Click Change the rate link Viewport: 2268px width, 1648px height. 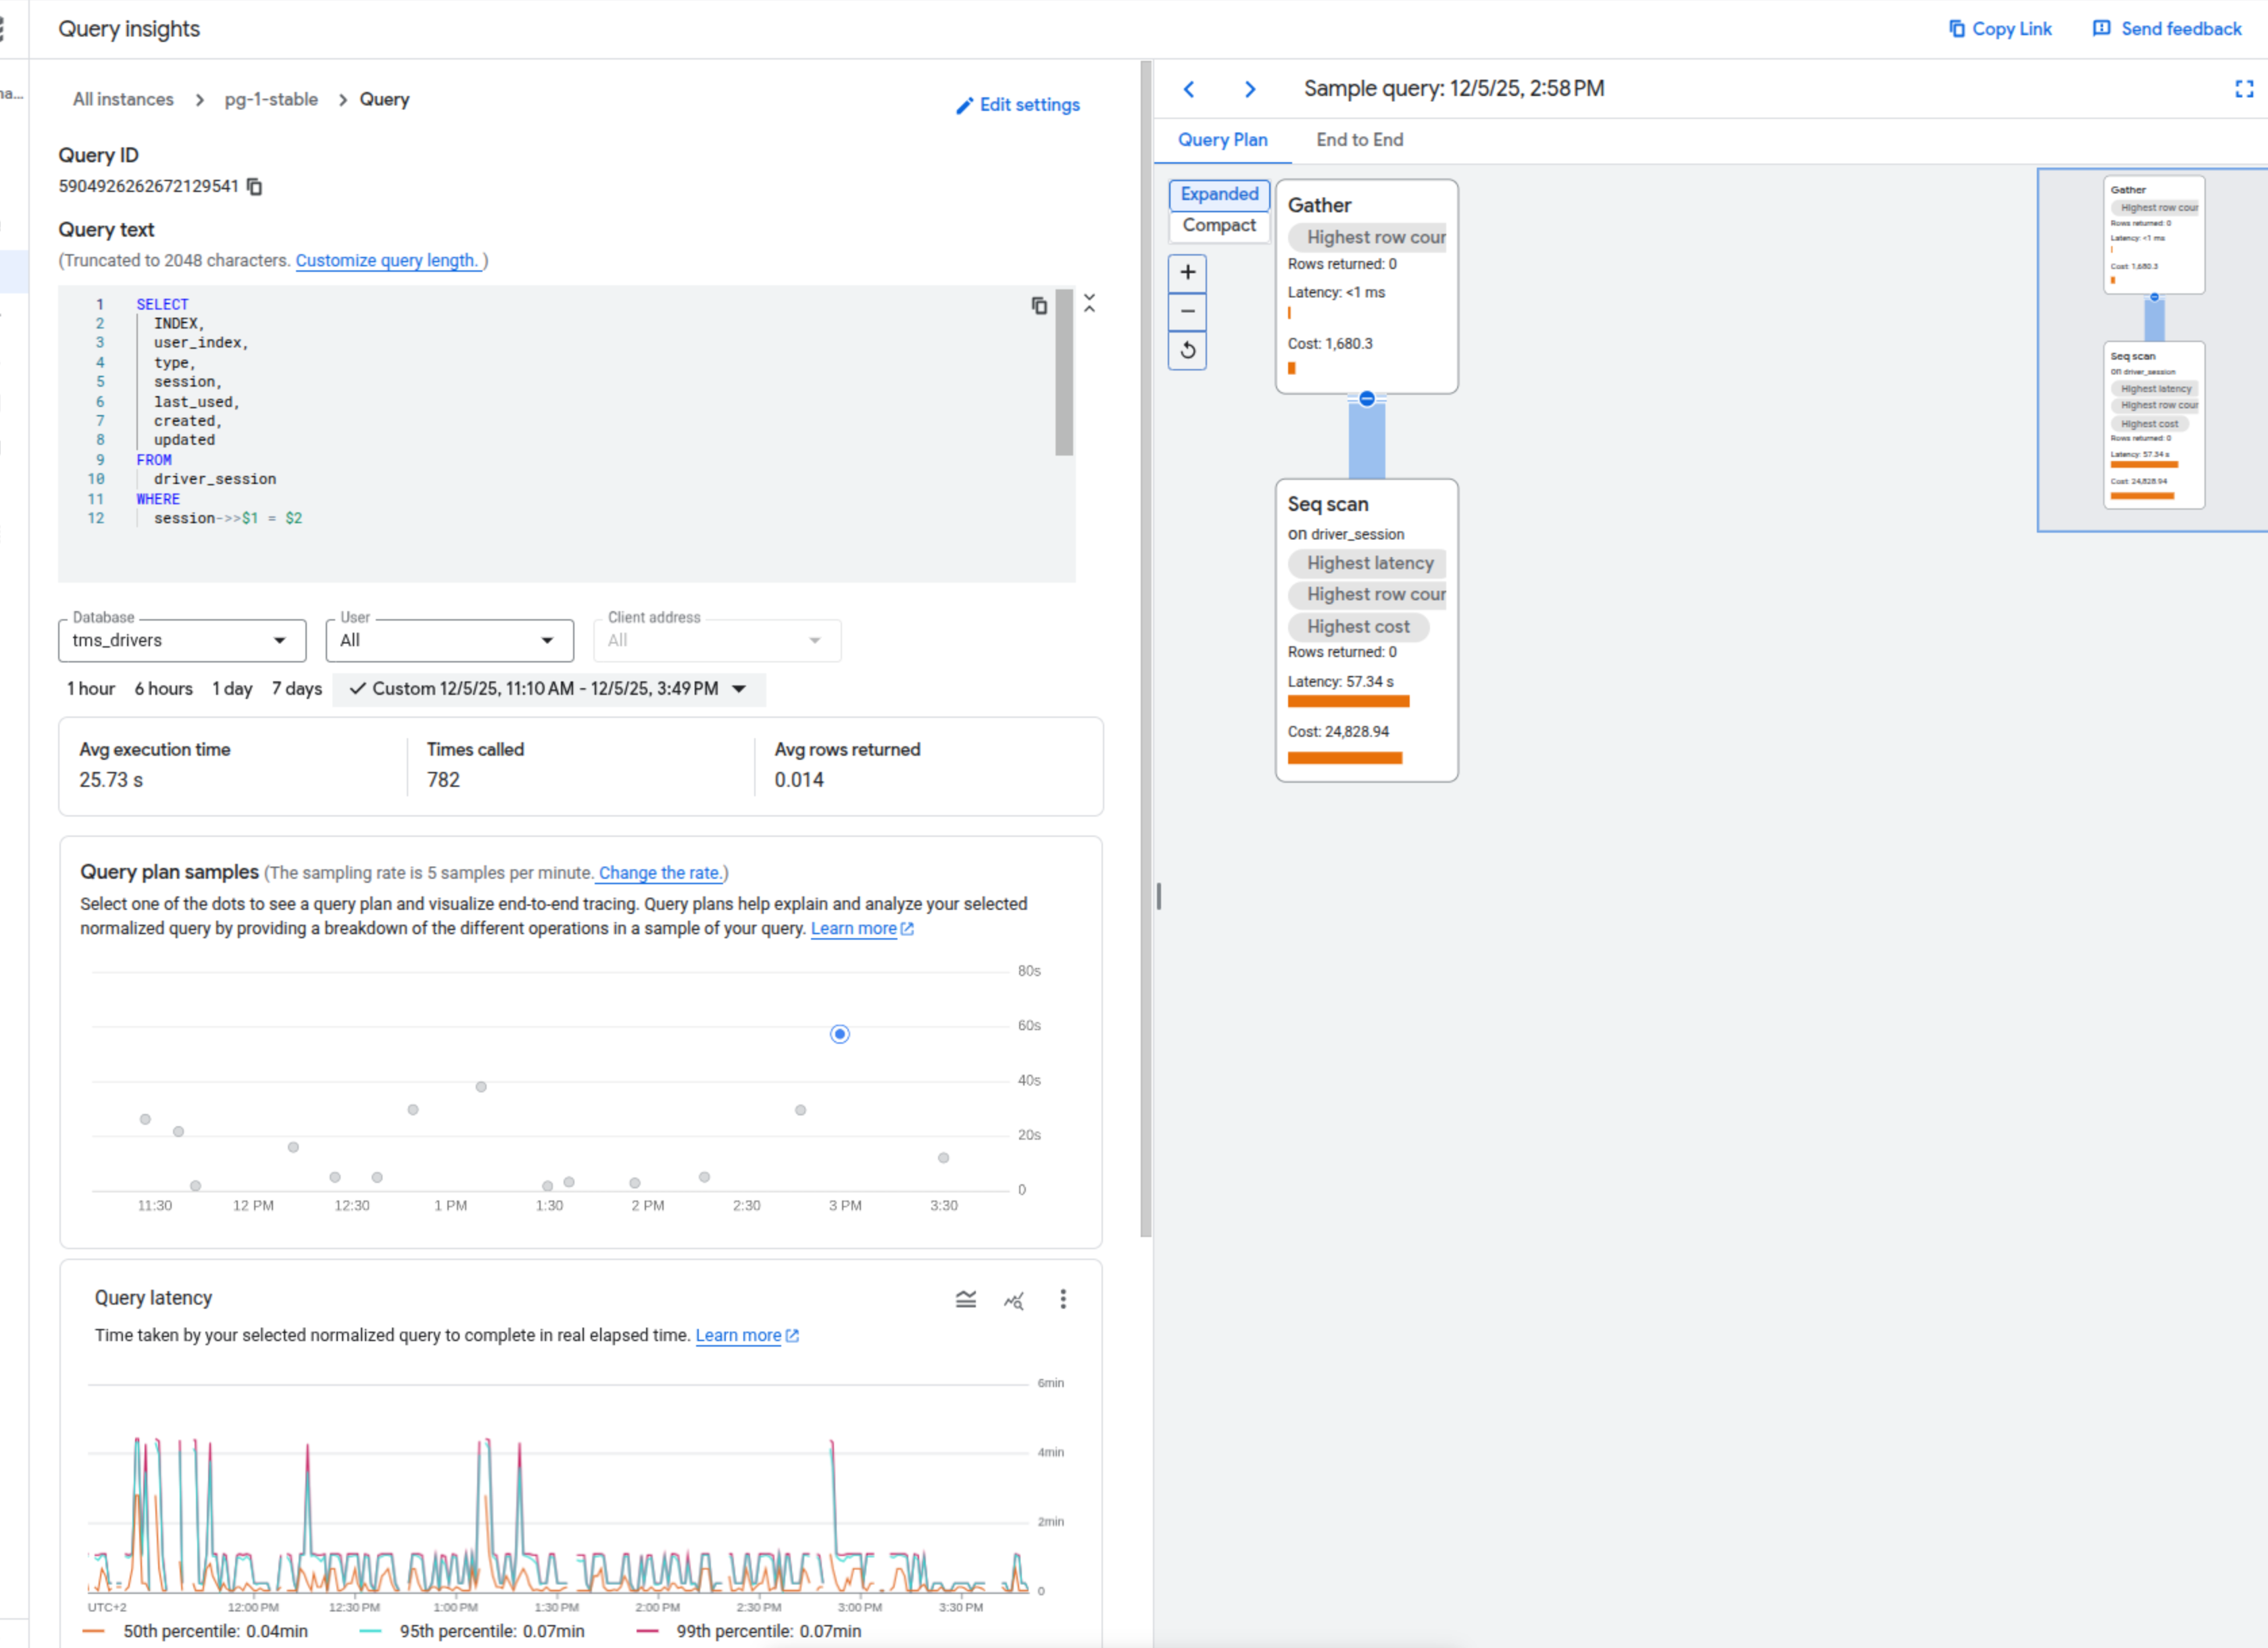coord(660,873)
